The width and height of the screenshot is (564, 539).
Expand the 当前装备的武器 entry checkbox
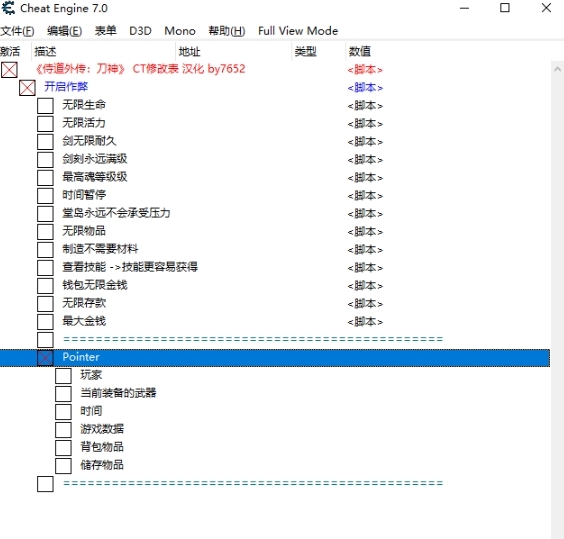pyautogui.click(x=63, y=394)
